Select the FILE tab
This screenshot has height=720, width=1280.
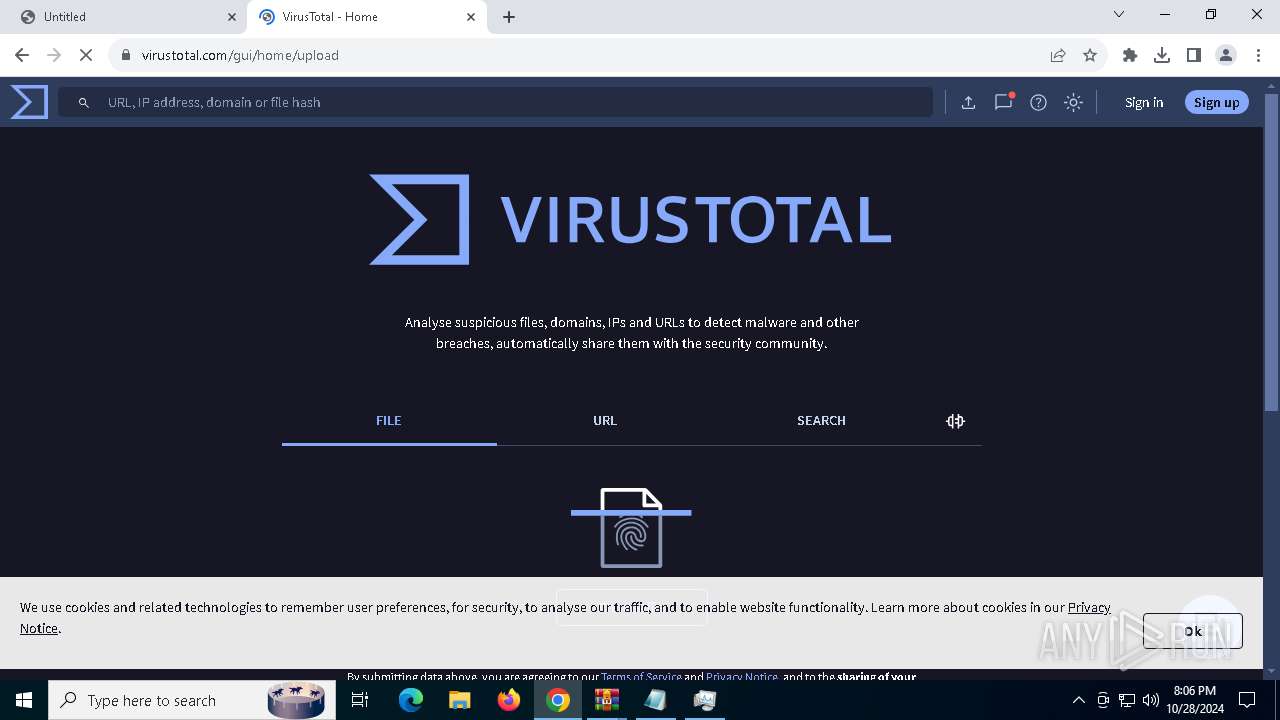click(x=389, y=421)
